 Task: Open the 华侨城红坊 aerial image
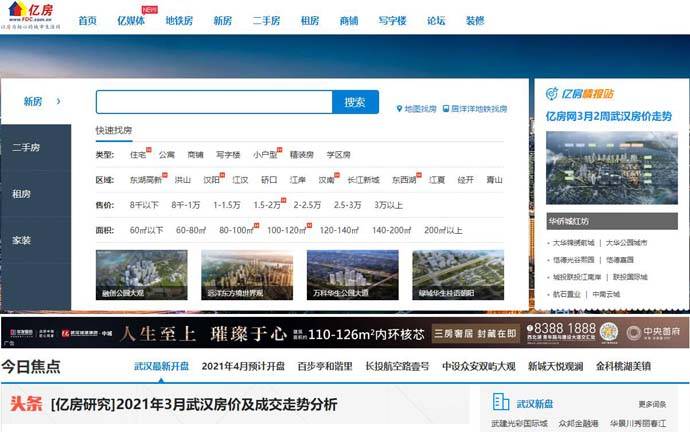tap(612, 168)
